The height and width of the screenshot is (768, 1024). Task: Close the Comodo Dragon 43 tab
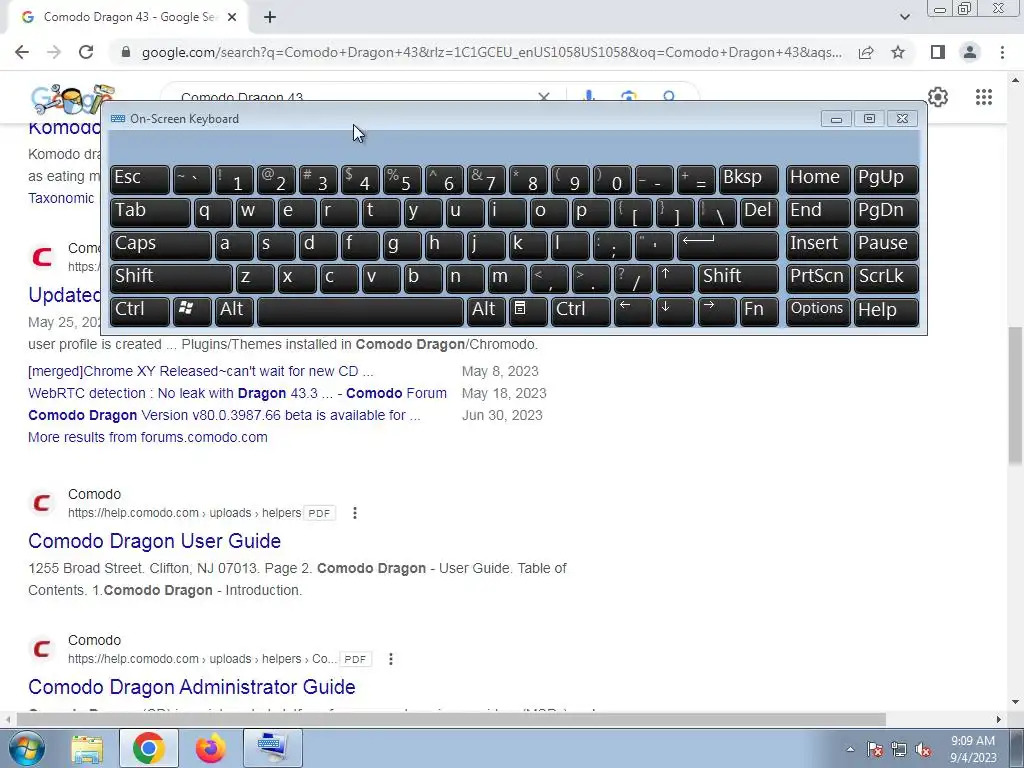(x=232, y=18)
